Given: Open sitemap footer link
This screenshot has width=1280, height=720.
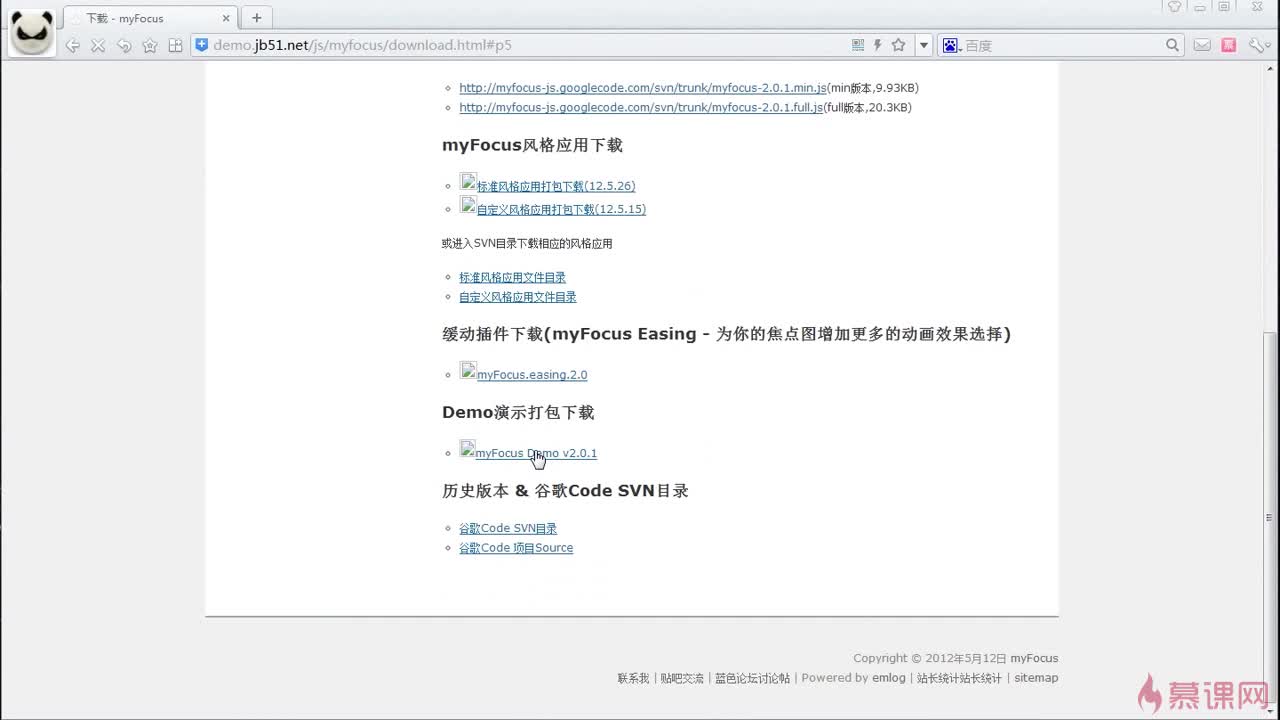Looking at the screenshot, I should click(x=1036, y=678).
